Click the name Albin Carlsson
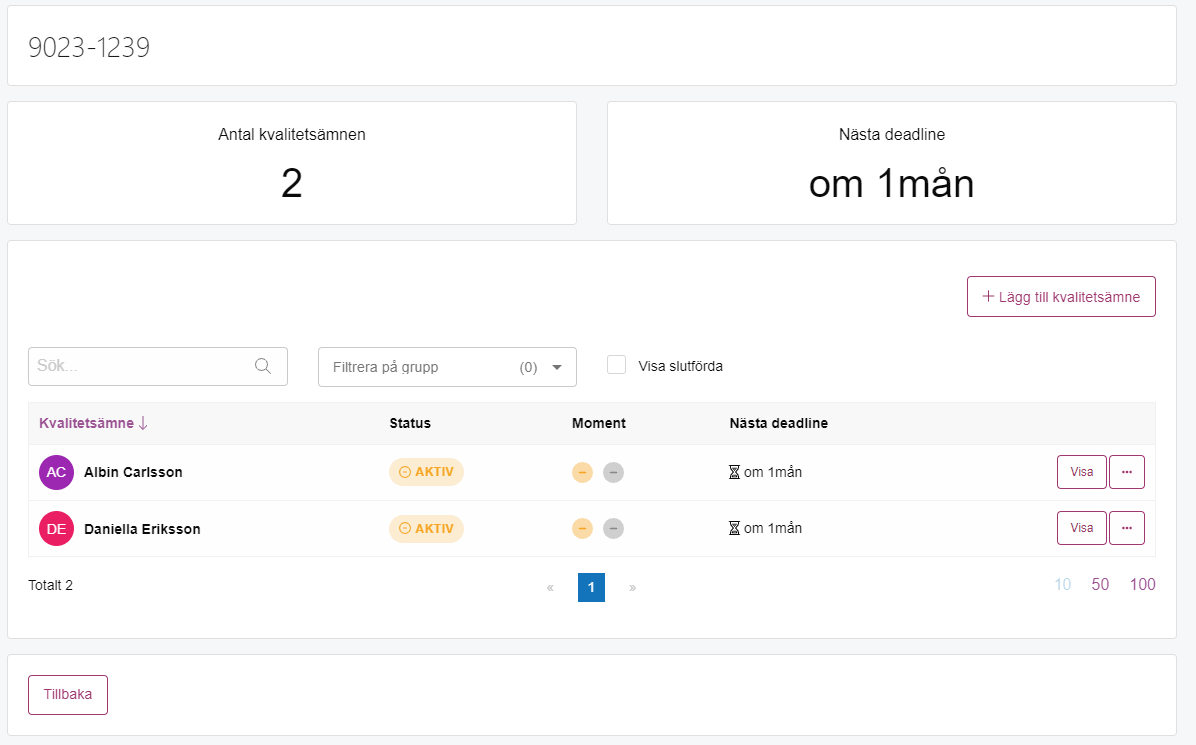Viewport: 1196px width, 745px height. pyautogui.click(x=133, y=472)
